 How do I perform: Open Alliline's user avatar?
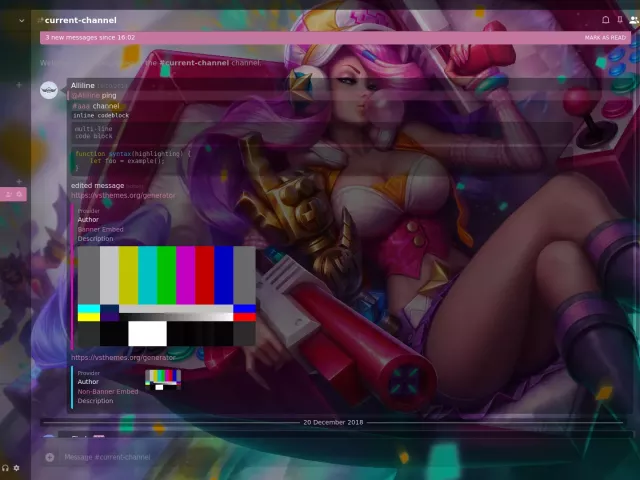point(49,90)
